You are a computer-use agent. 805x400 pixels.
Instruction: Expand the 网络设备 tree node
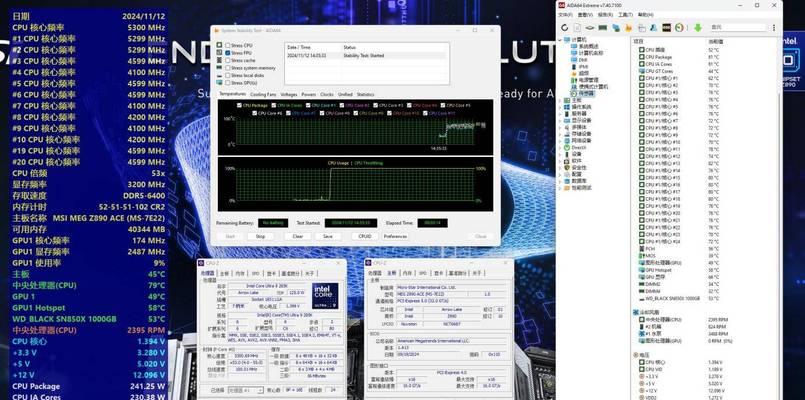(560, 141)
